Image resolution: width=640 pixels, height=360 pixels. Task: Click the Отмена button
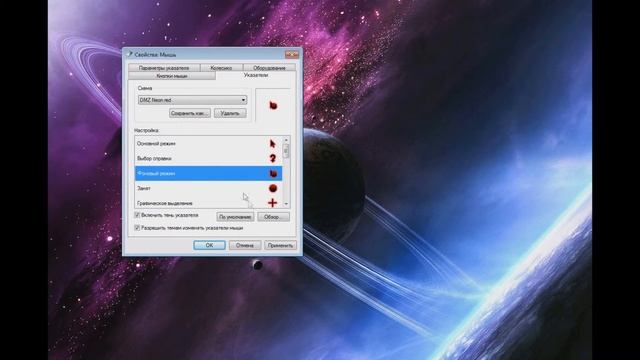pos(245,245)
